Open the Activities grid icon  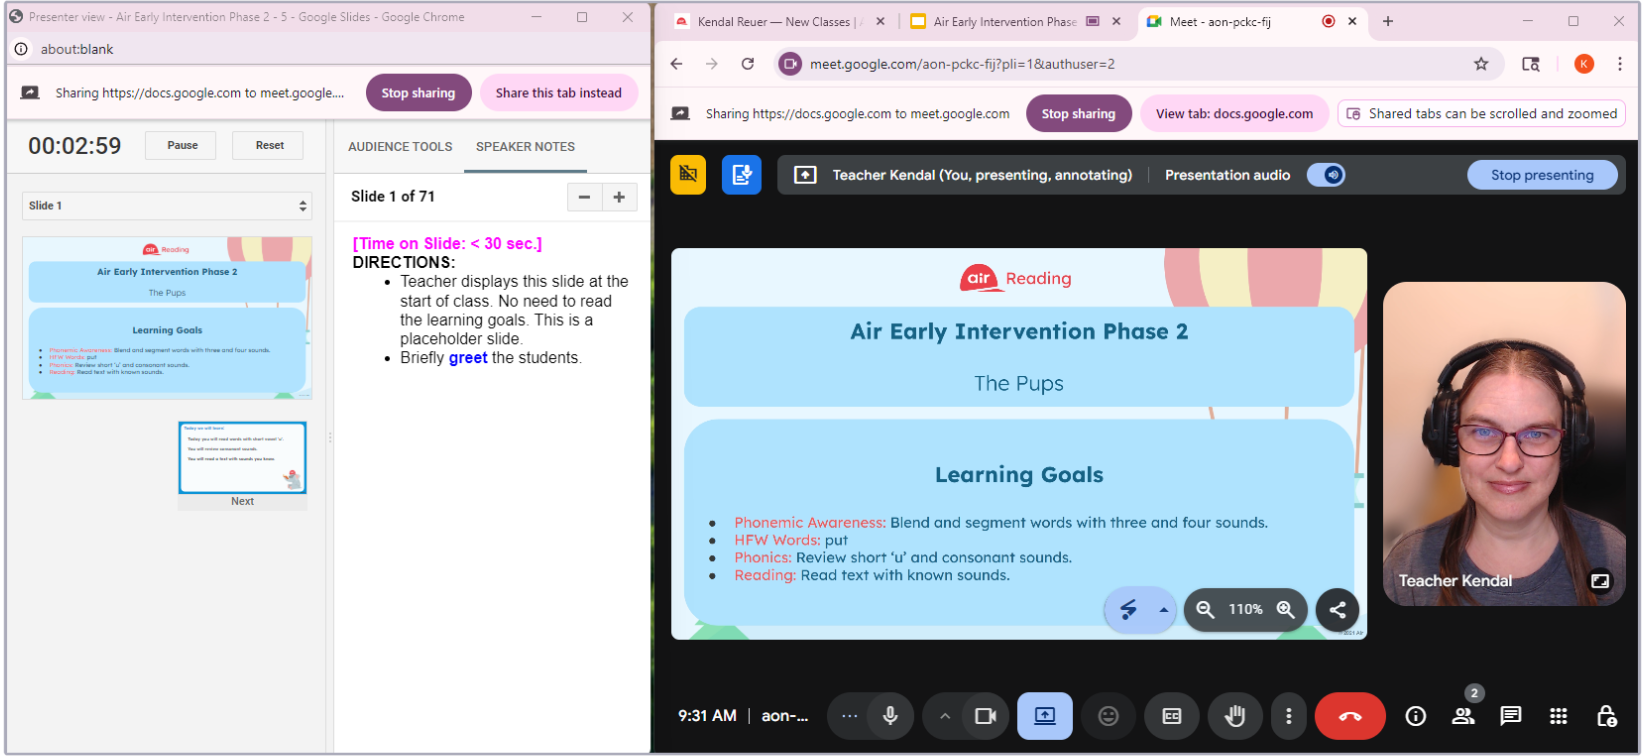pos(1558,716)
